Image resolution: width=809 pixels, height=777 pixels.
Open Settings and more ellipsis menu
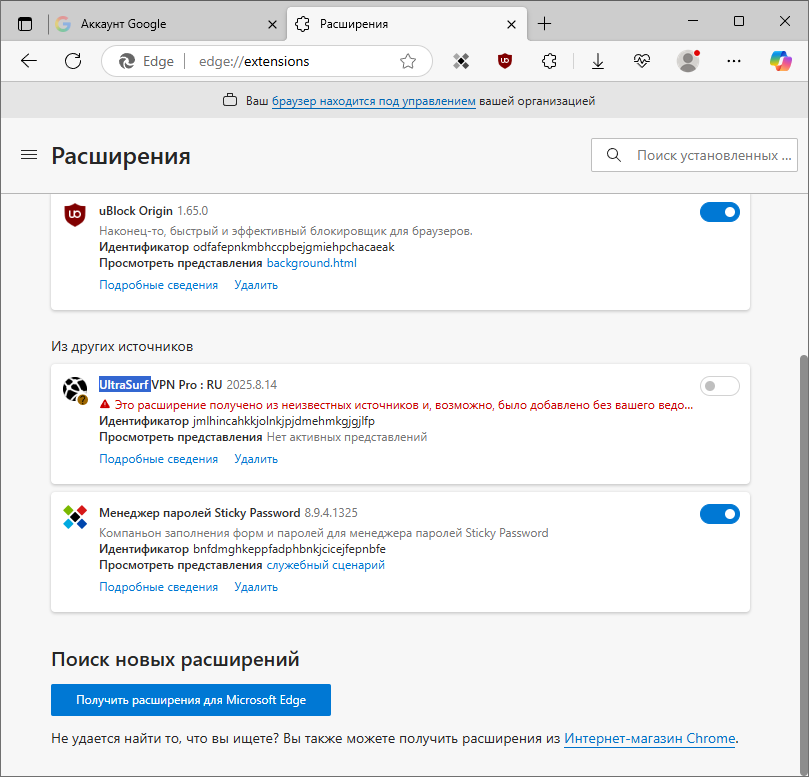[x=733, y=61]
